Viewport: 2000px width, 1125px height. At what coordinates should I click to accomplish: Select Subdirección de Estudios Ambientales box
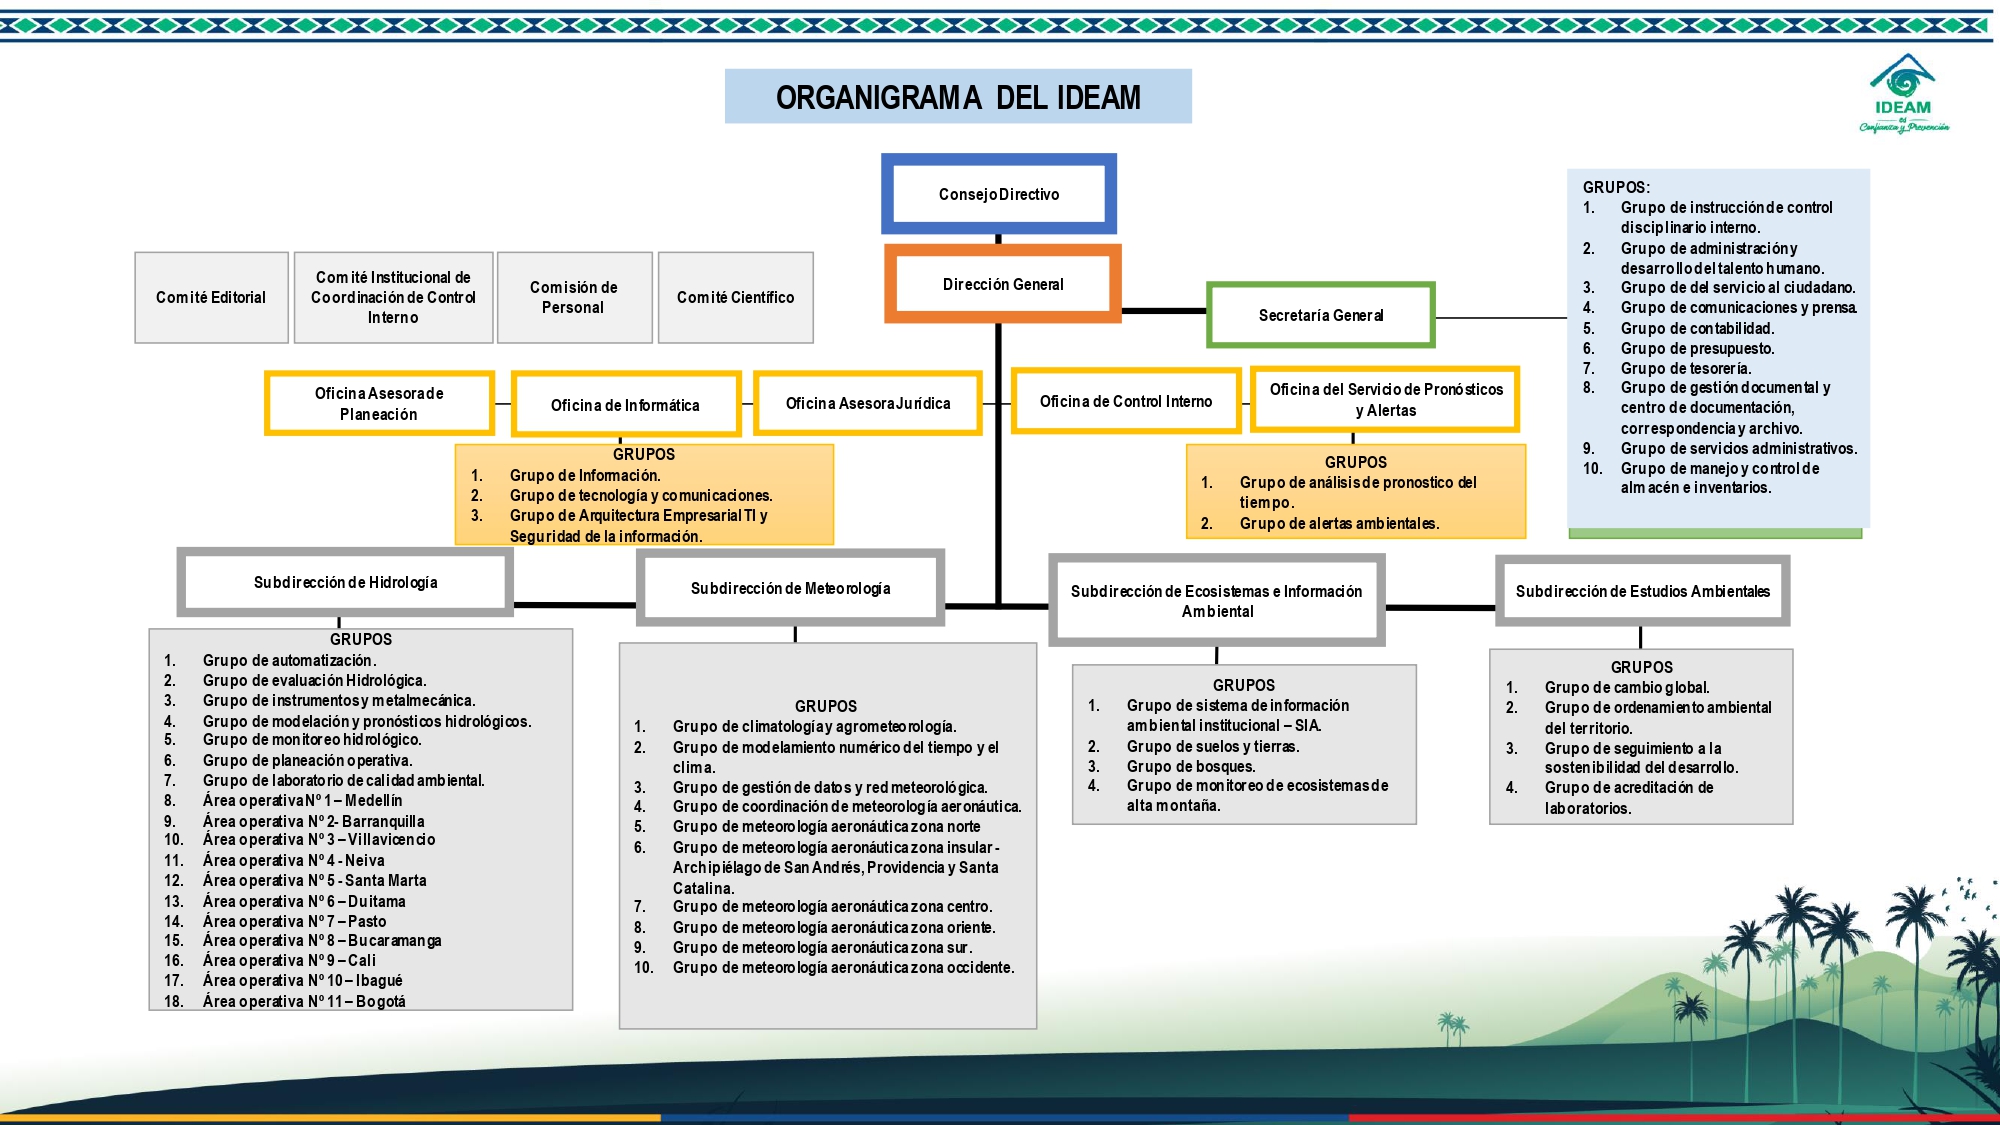1643,591
